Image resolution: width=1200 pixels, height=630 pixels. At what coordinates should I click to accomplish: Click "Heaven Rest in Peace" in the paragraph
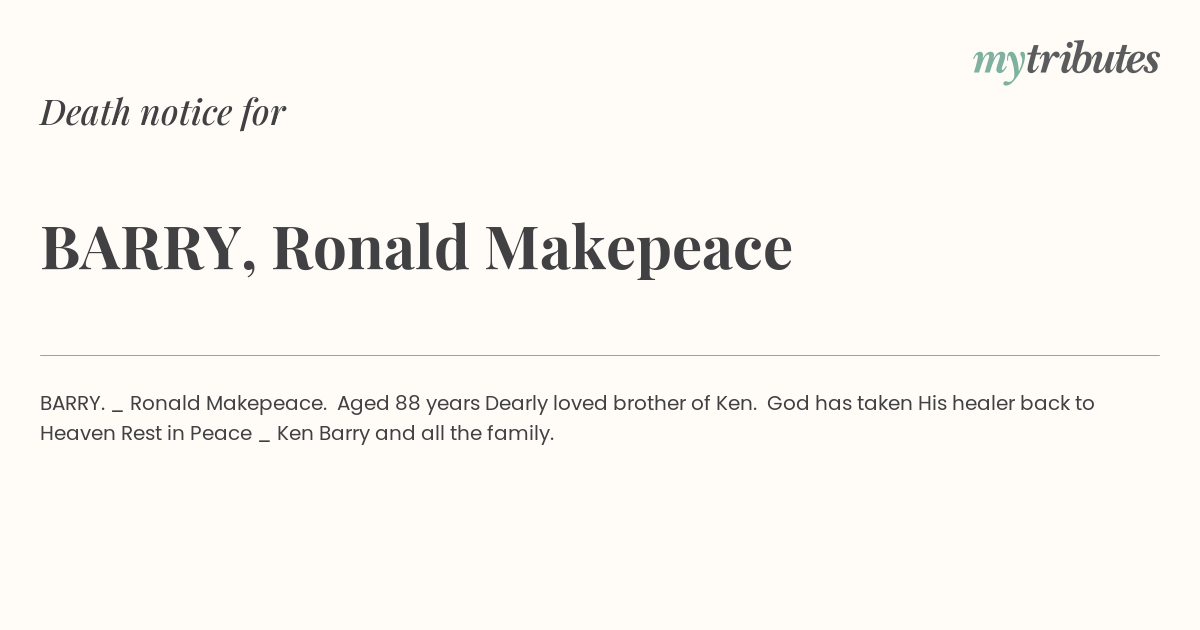tap(146, 433)
